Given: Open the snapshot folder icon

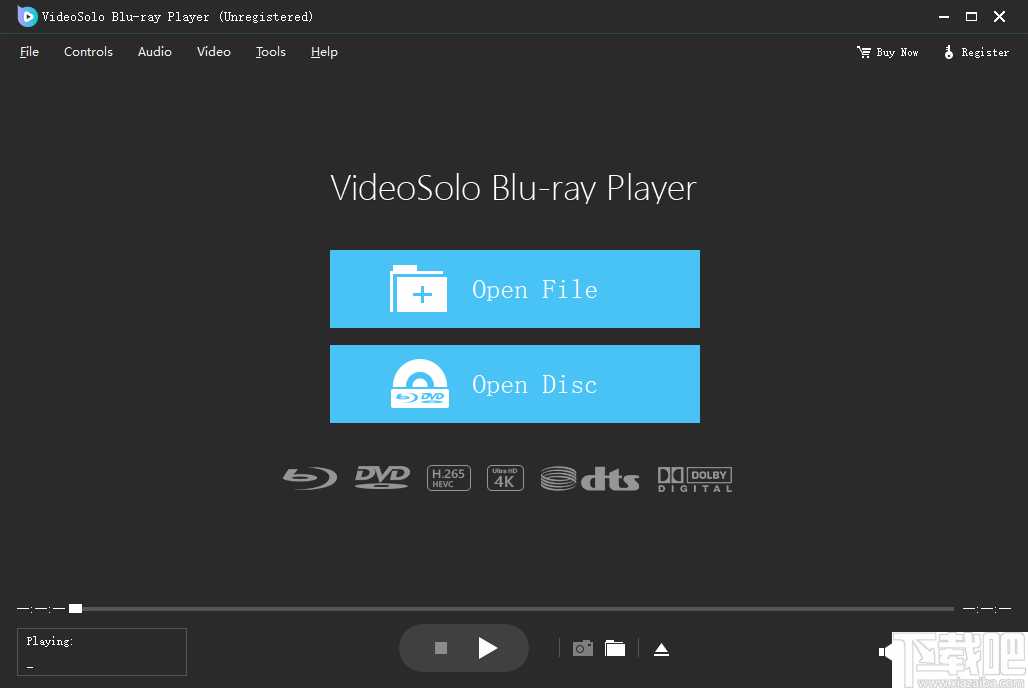Looking at the screenshot, I should pyautogui.click(x=615, y=648).
